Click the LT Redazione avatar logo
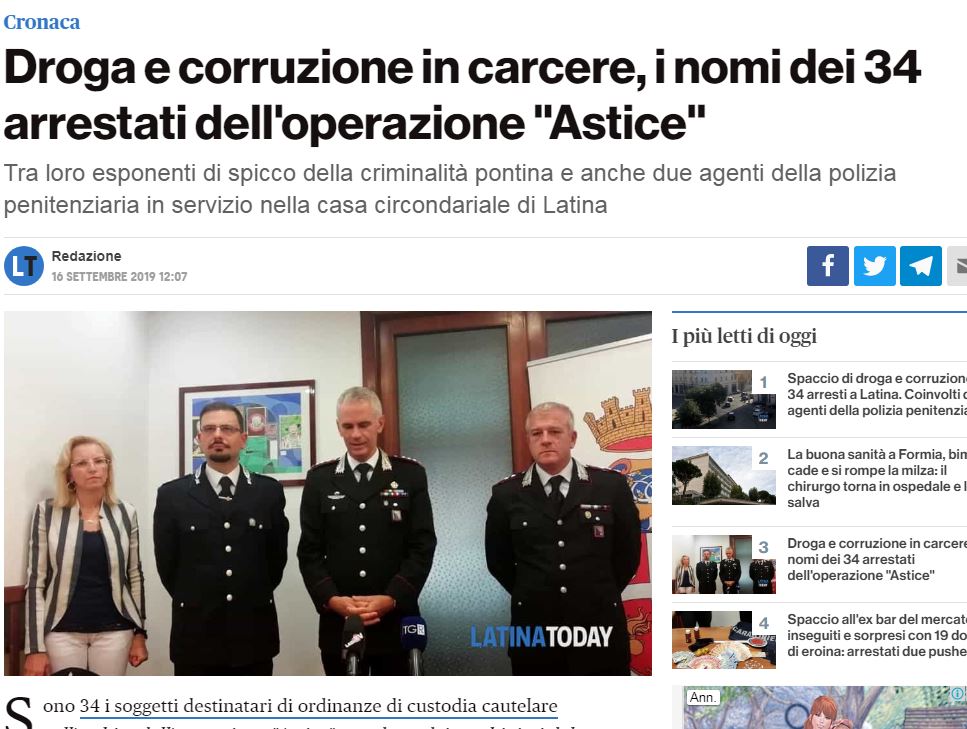Screen dimensions: 967x729 click(x=24, y=266)
